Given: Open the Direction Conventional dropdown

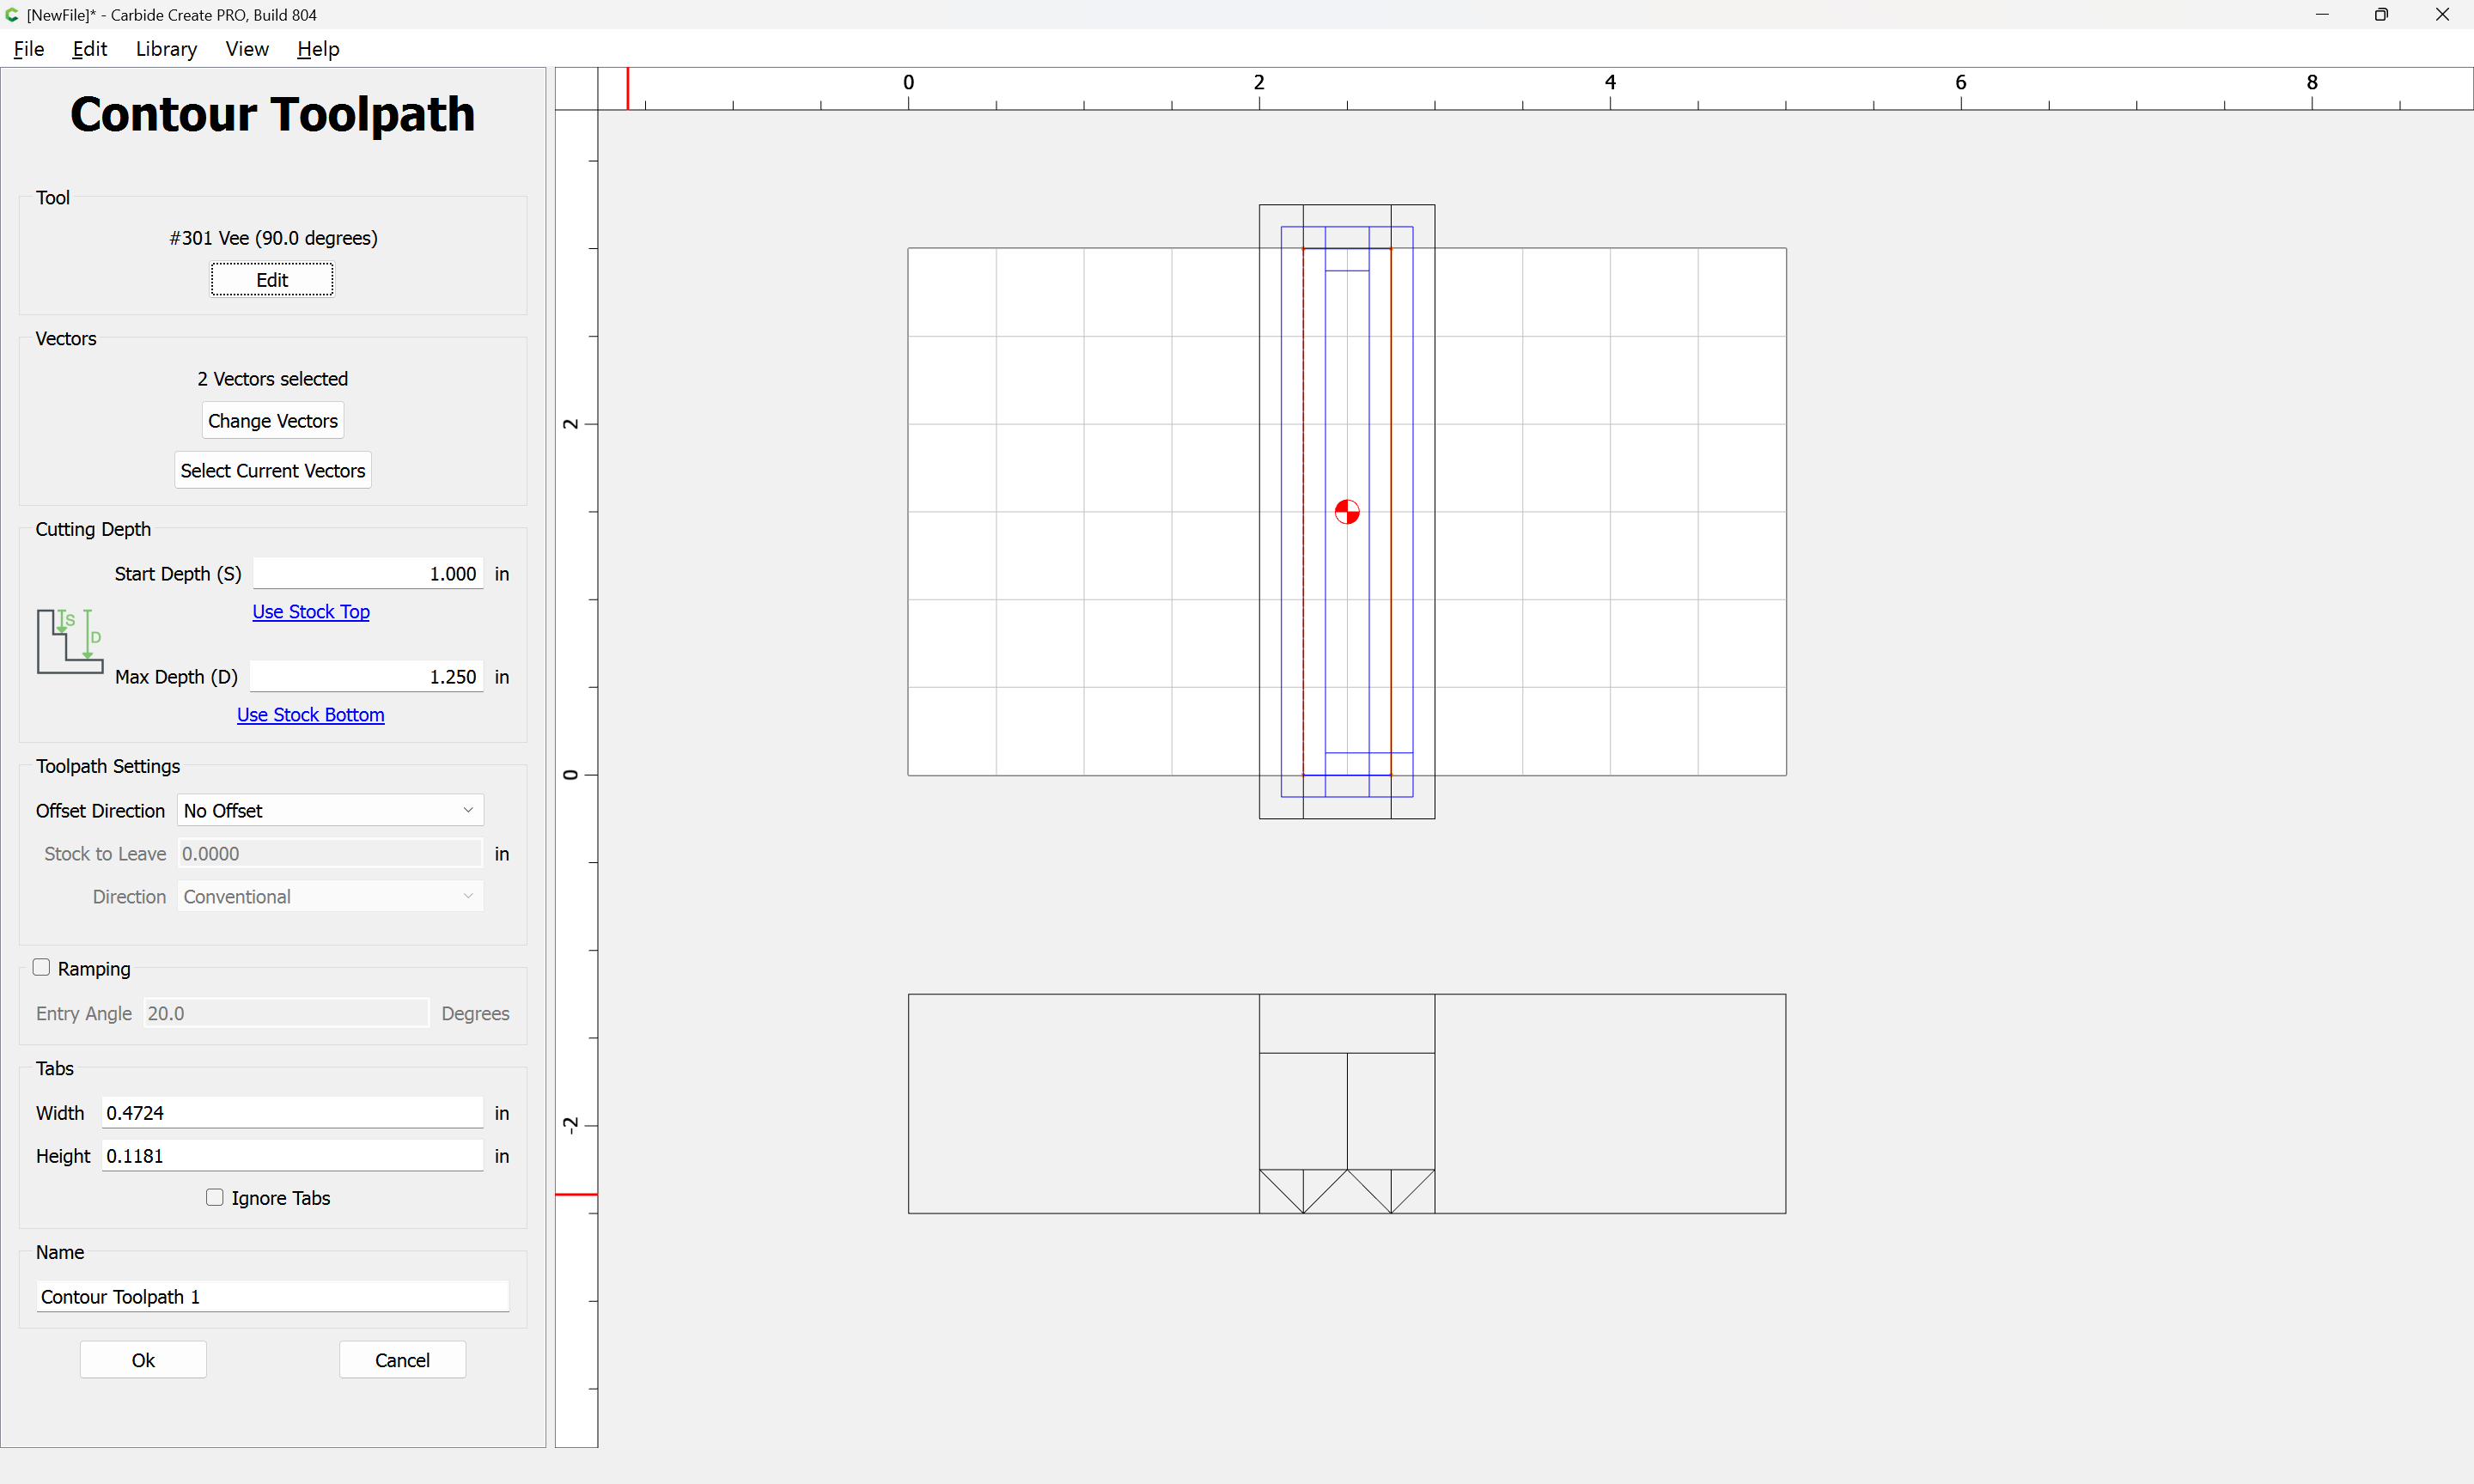Looking at the screenshot, I should (330, 896).
